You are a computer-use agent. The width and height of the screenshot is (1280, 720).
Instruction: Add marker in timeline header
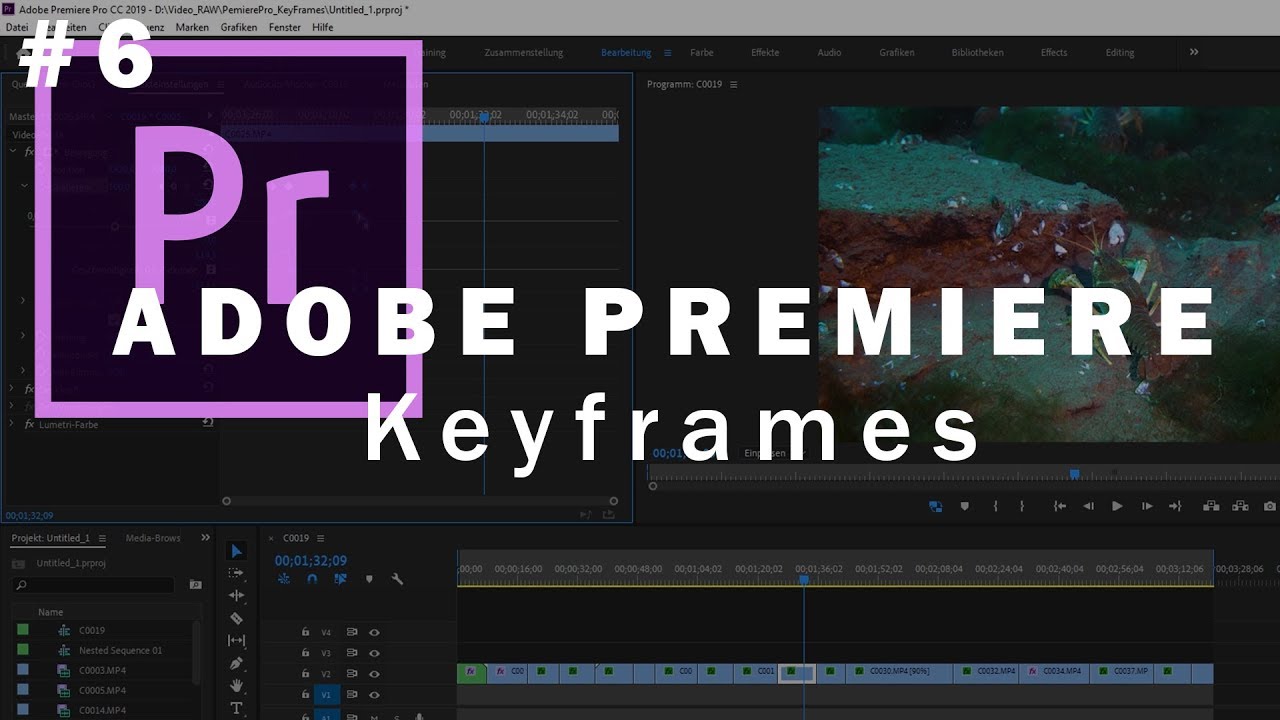pos(369,579)
